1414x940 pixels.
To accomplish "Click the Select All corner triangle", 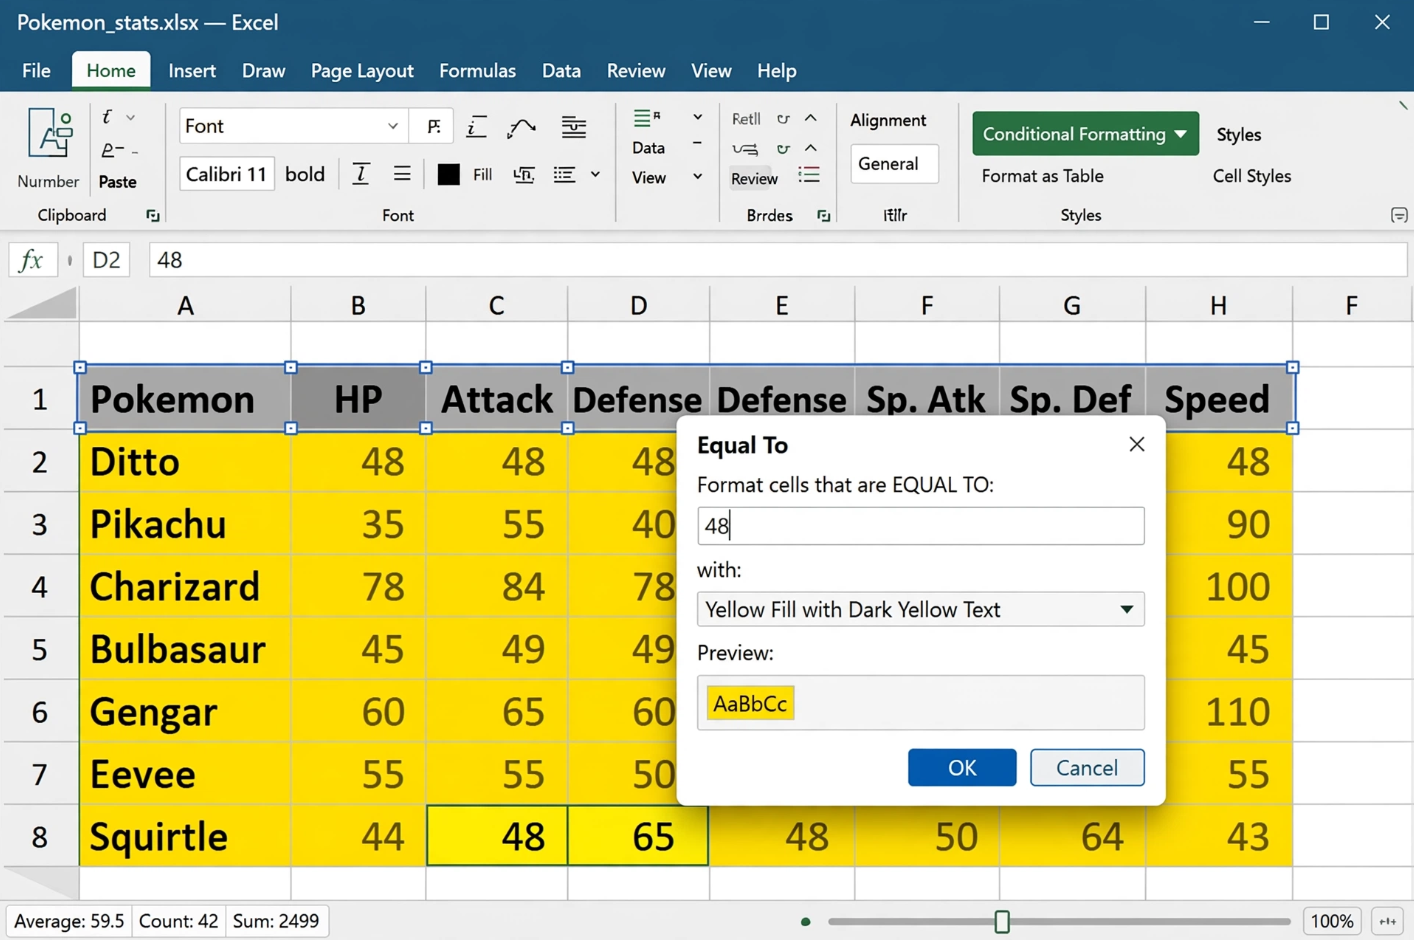I will [x=41, y=304].
